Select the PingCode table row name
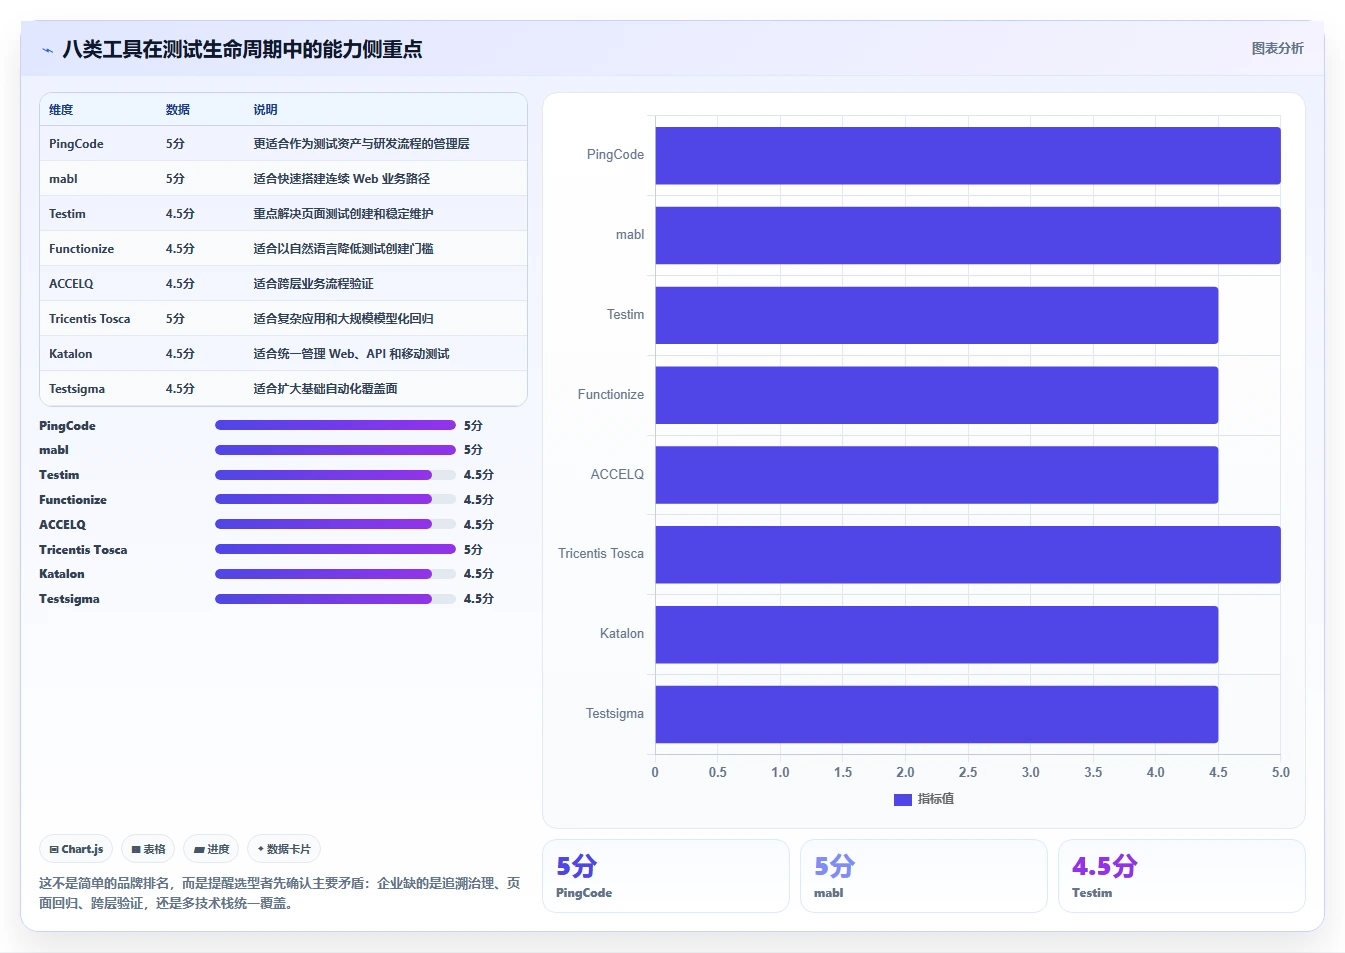Screen dimensions: 1345x953 pyautogui.click(x=76, y=144)
